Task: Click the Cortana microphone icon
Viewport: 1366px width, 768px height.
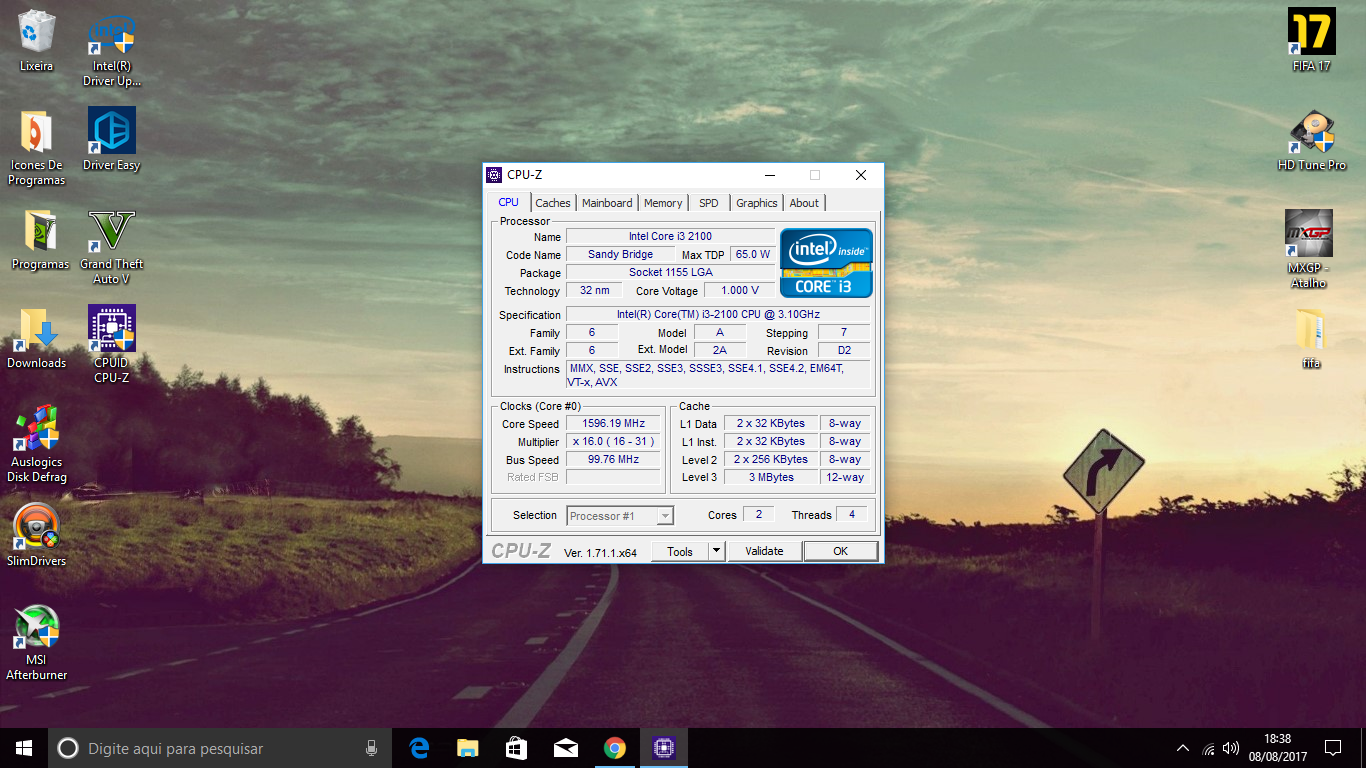Action: [x=371, y=748]
